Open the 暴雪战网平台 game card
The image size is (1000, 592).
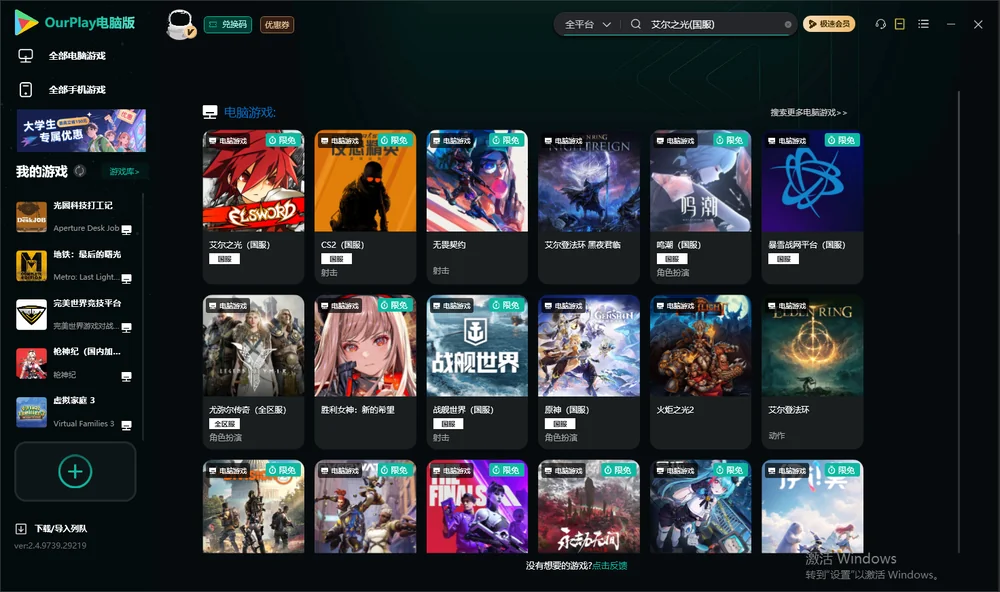812,207
